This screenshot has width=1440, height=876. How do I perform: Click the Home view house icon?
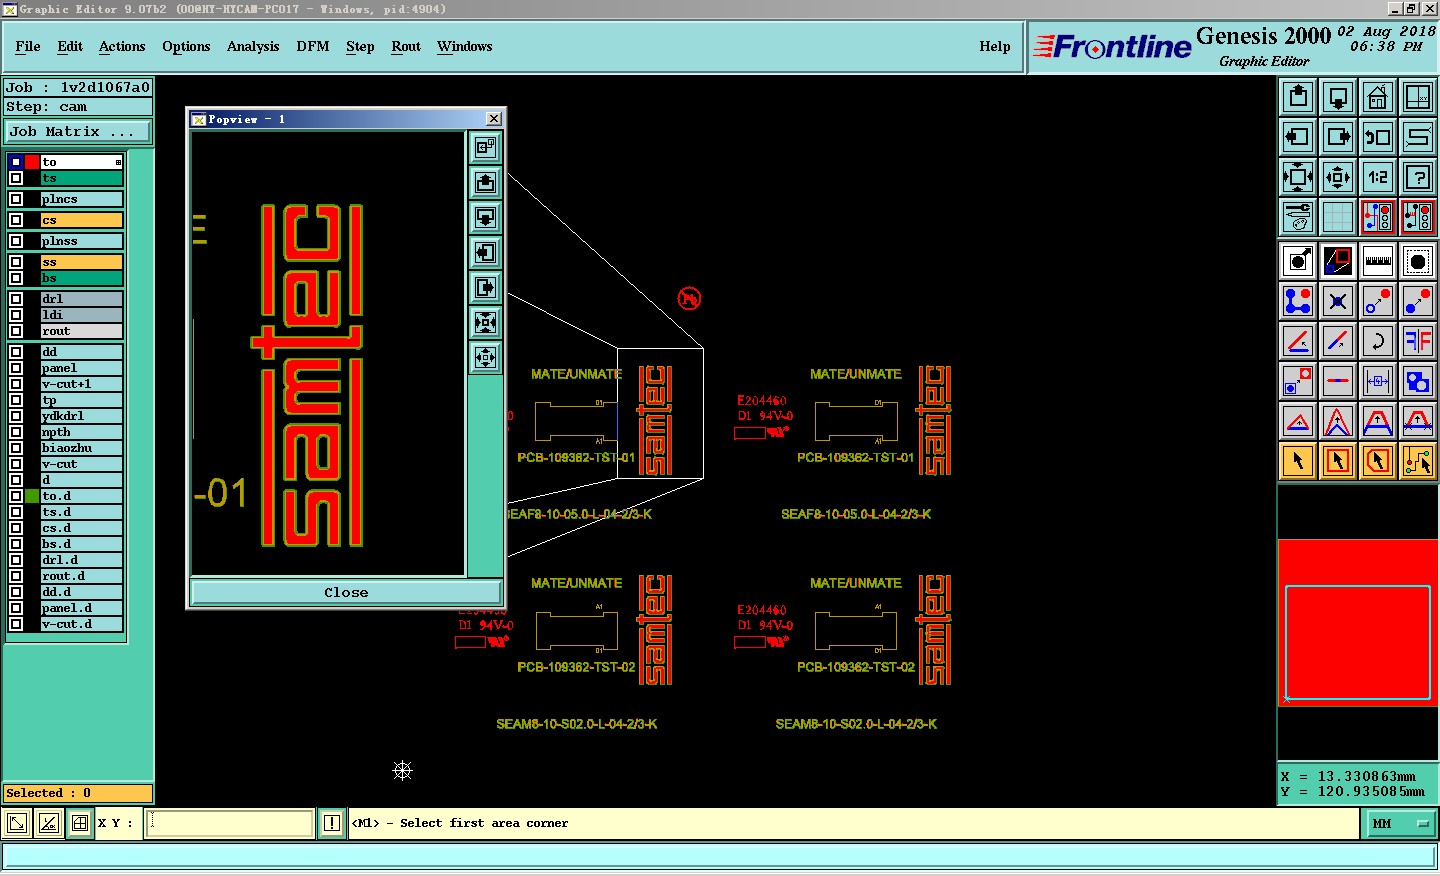coord(1378,97)
